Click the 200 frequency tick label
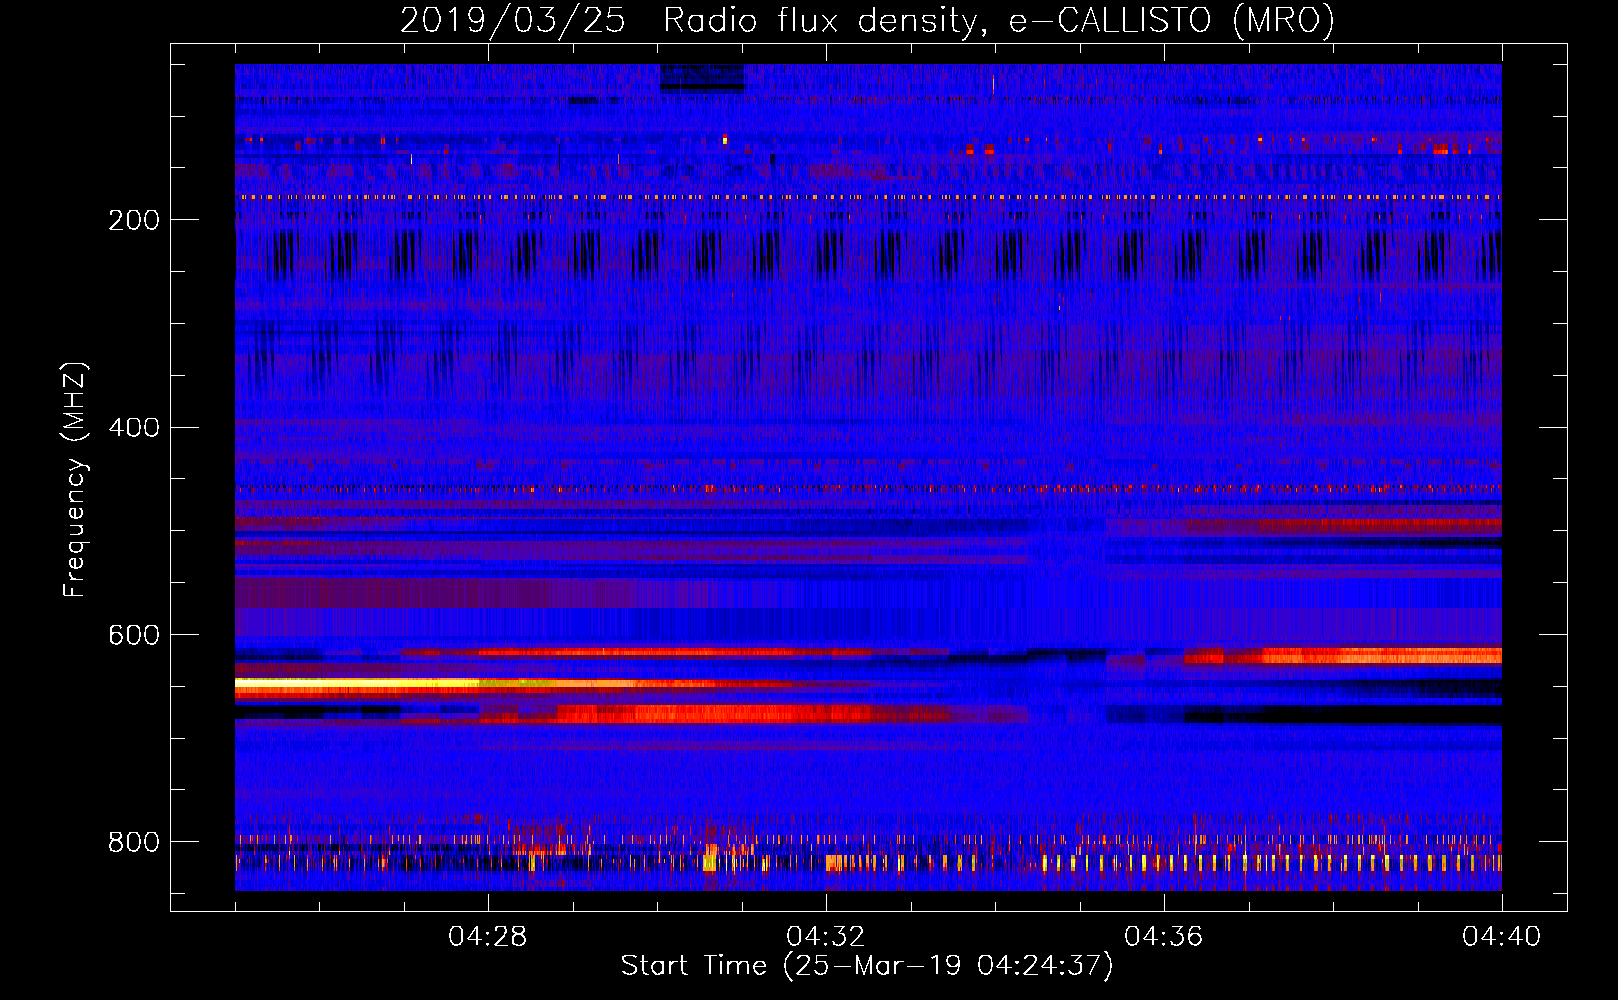Viewport: 1618px width, 1000px height. pyautogui.click(x=134, y=220)
